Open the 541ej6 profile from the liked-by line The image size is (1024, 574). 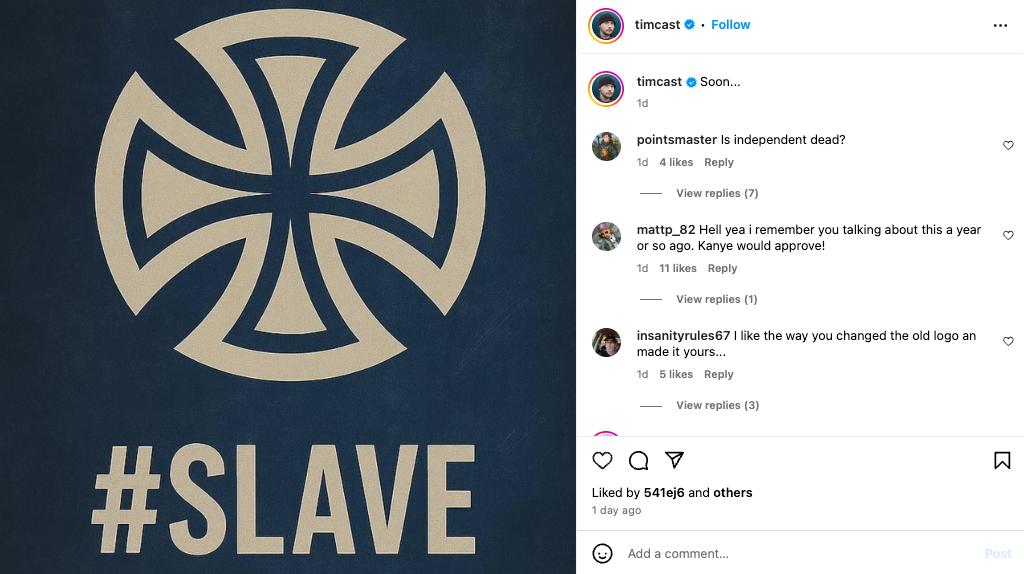664,492
